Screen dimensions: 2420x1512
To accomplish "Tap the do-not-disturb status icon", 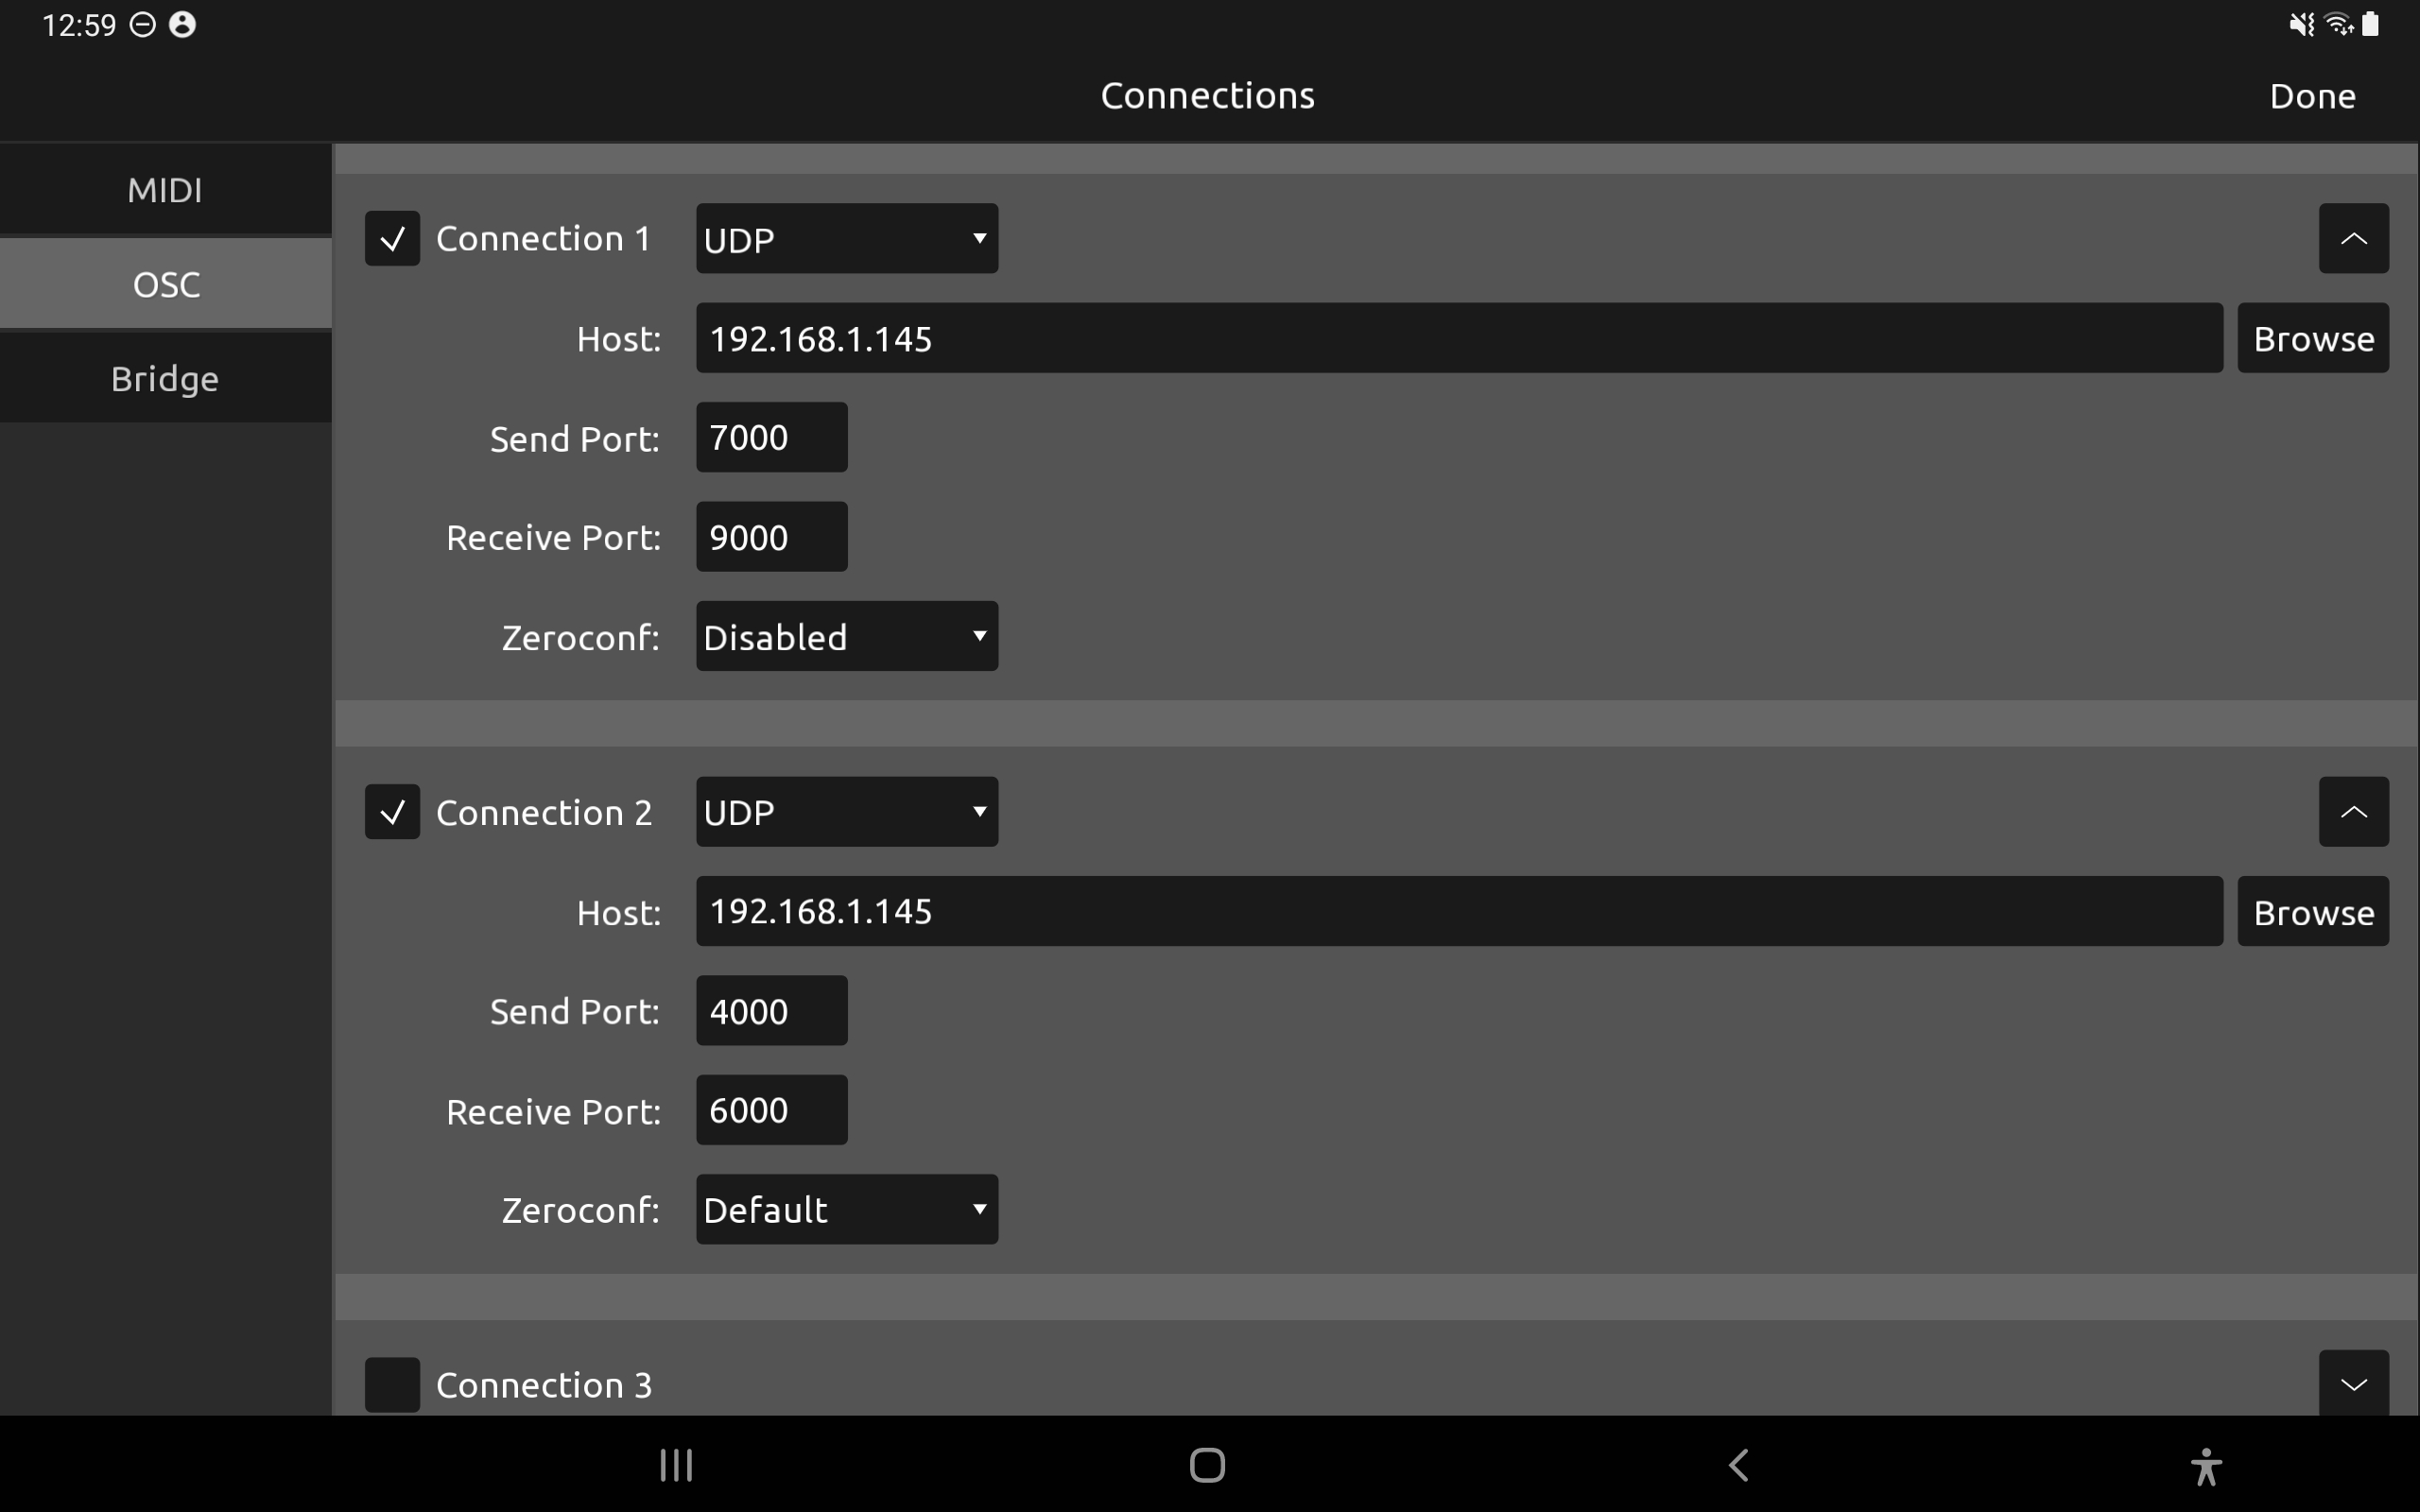I will (142, 25).
